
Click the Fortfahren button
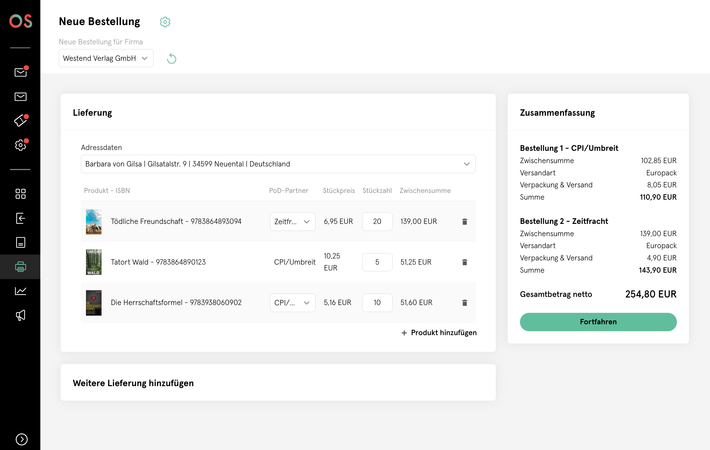(x=598, y=322)
